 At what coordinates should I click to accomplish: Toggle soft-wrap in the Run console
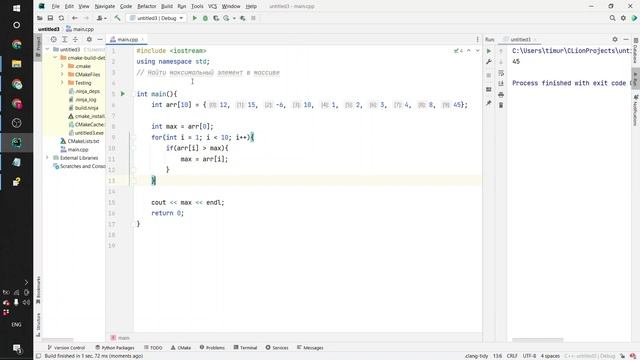501,73
